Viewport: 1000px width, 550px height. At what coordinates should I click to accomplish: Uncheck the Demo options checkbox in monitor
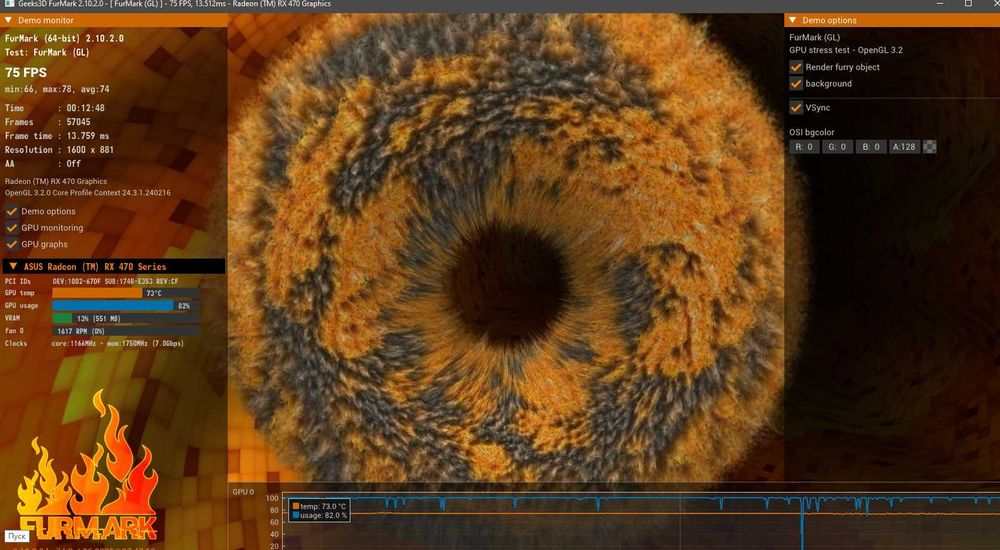tap(11, 211)
